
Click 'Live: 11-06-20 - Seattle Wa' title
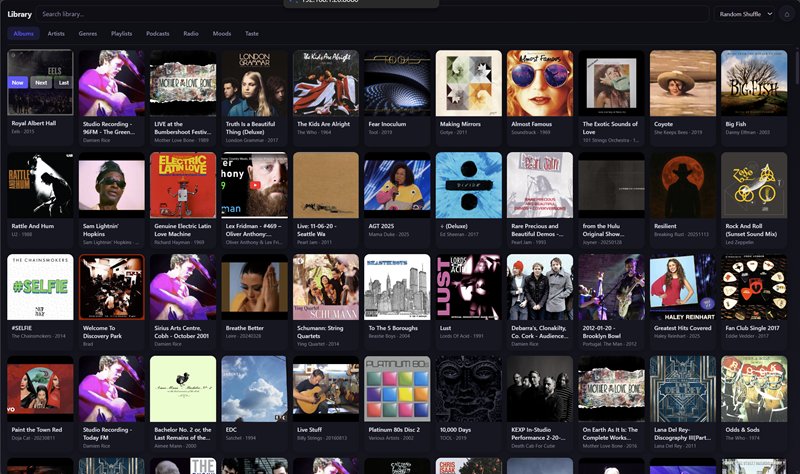[x=317, y=230]
